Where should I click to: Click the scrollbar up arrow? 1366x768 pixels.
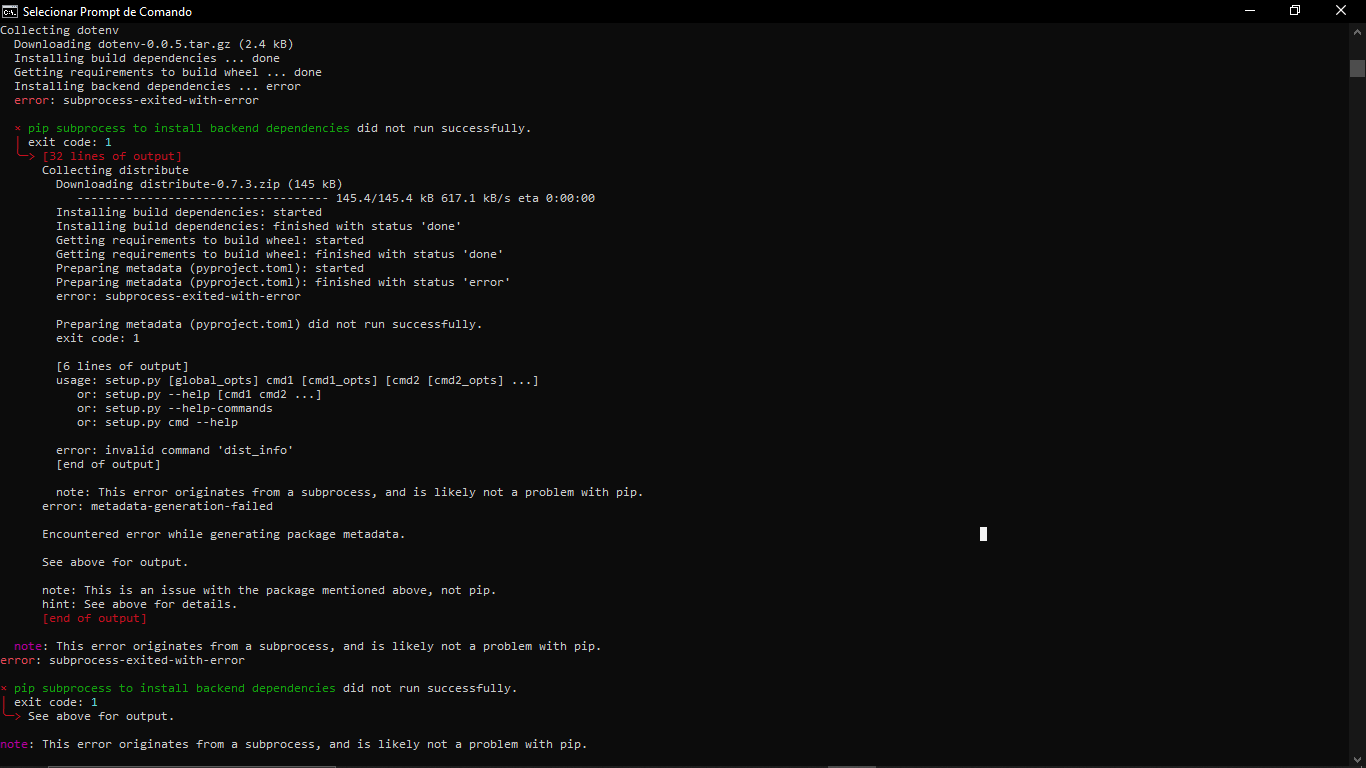(1357, 31)
